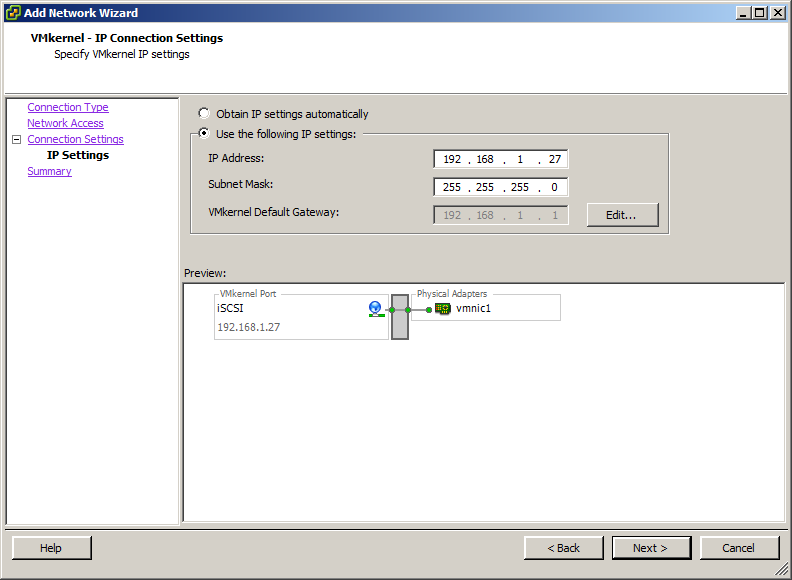
Task: Click the iSCSI port label in preview
Action: 230,308
